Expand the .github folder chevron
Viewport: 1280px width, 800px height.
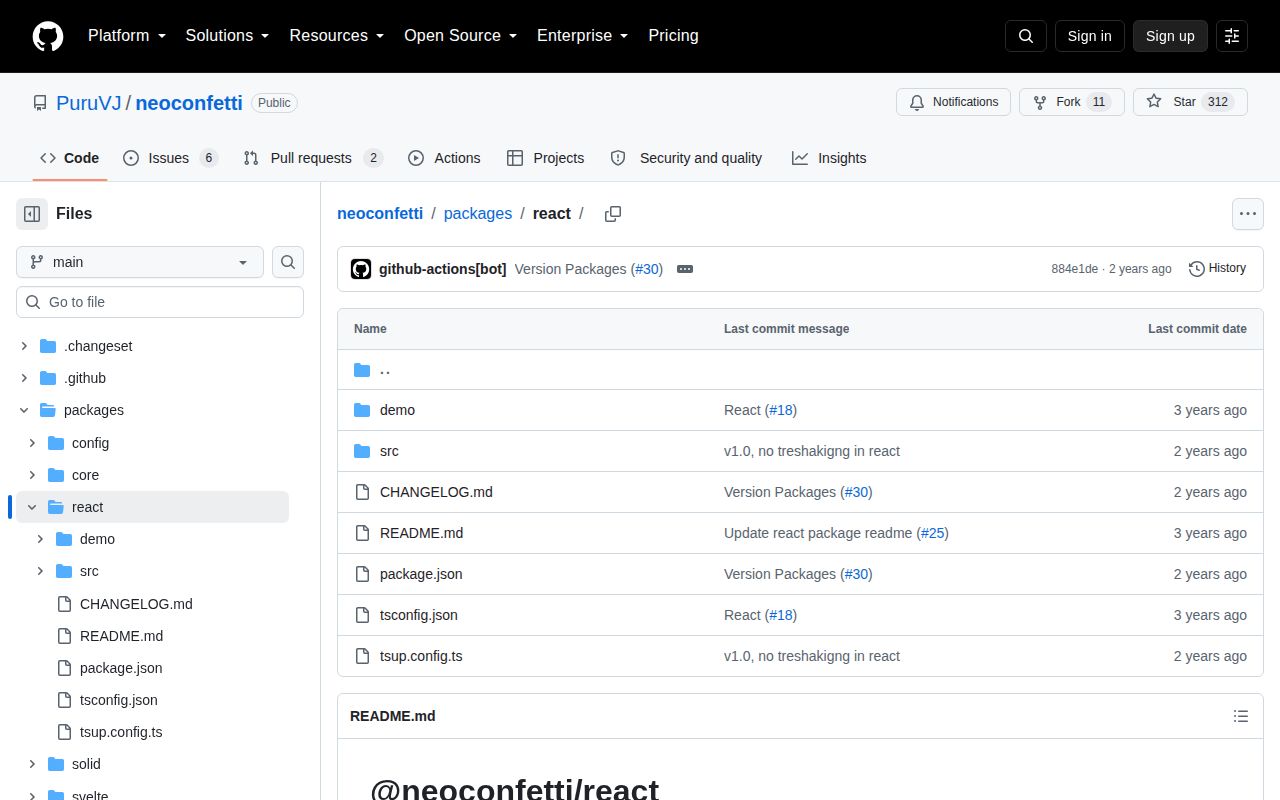point(24,378)
